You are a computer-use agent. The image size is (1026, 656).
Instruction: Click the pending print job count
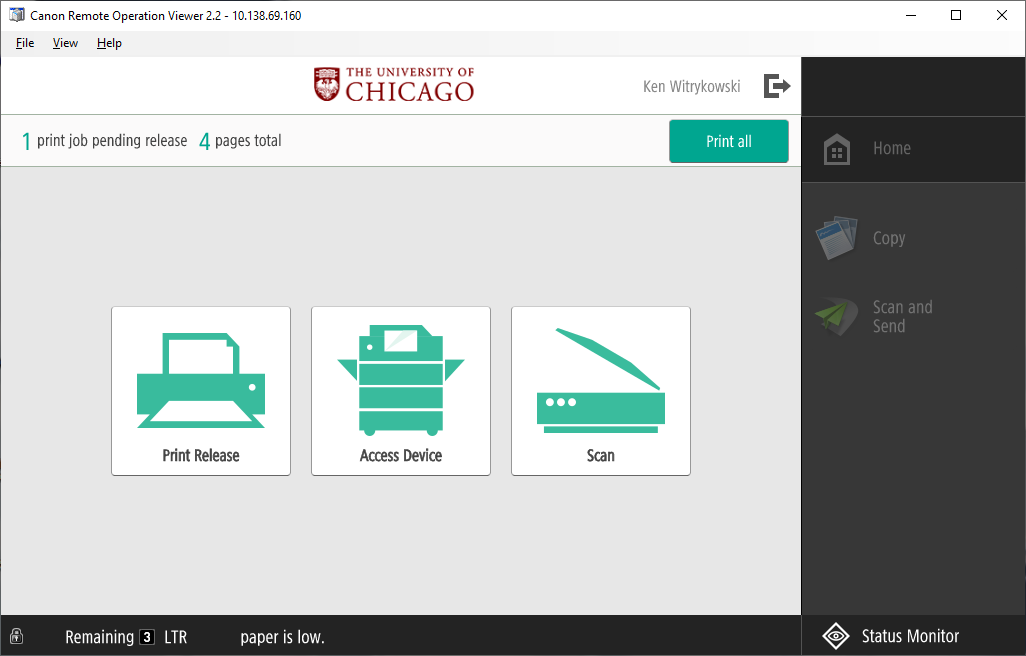27,141
